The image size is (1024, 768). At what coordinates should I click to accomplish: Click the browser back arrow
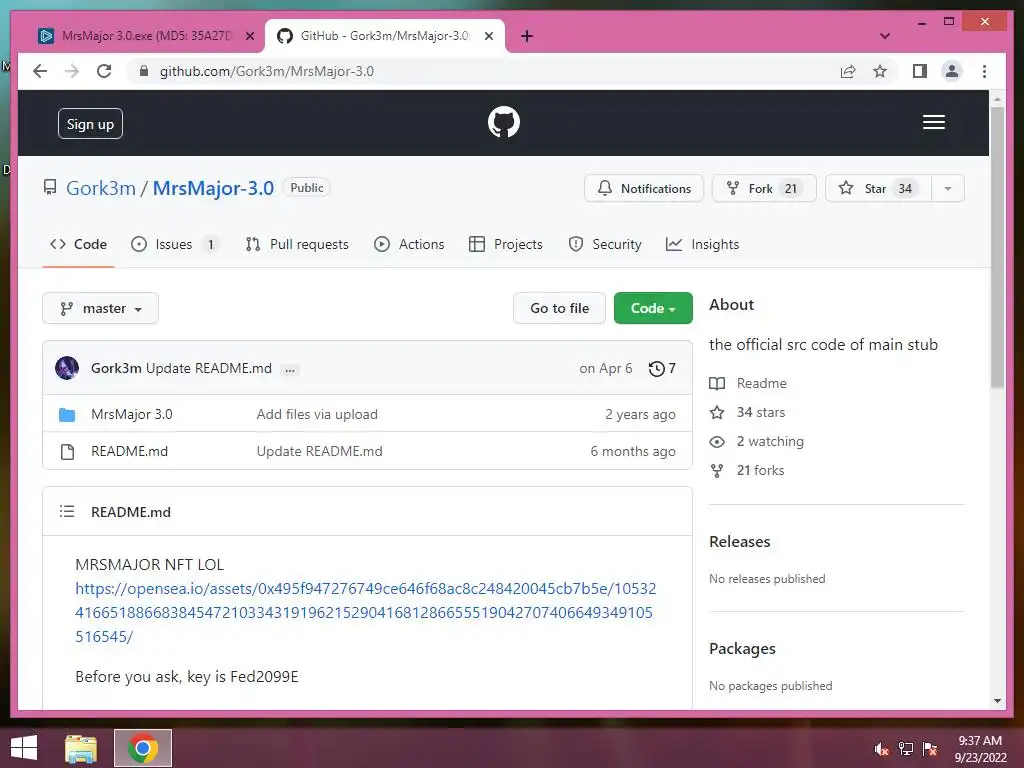click(x=40, y=71)
